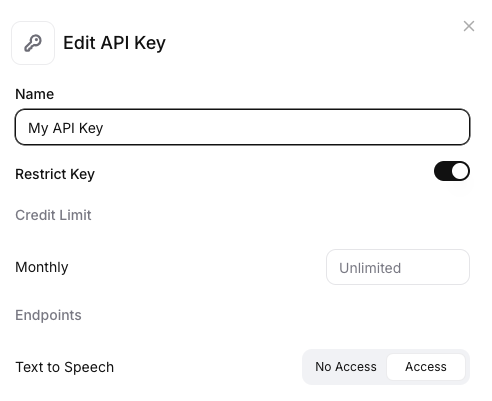Click the Endpoints section heading
The height and width of the screenshot is (401, 492).
pos(48,315)
